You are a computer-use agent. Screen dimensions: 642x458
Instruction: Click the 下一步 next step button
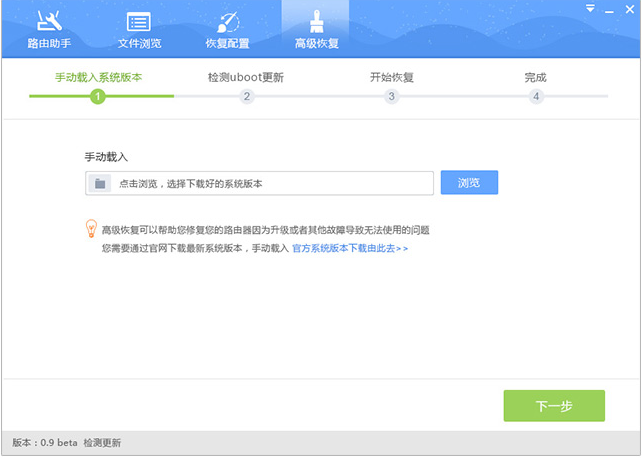[x=554, y=406]
